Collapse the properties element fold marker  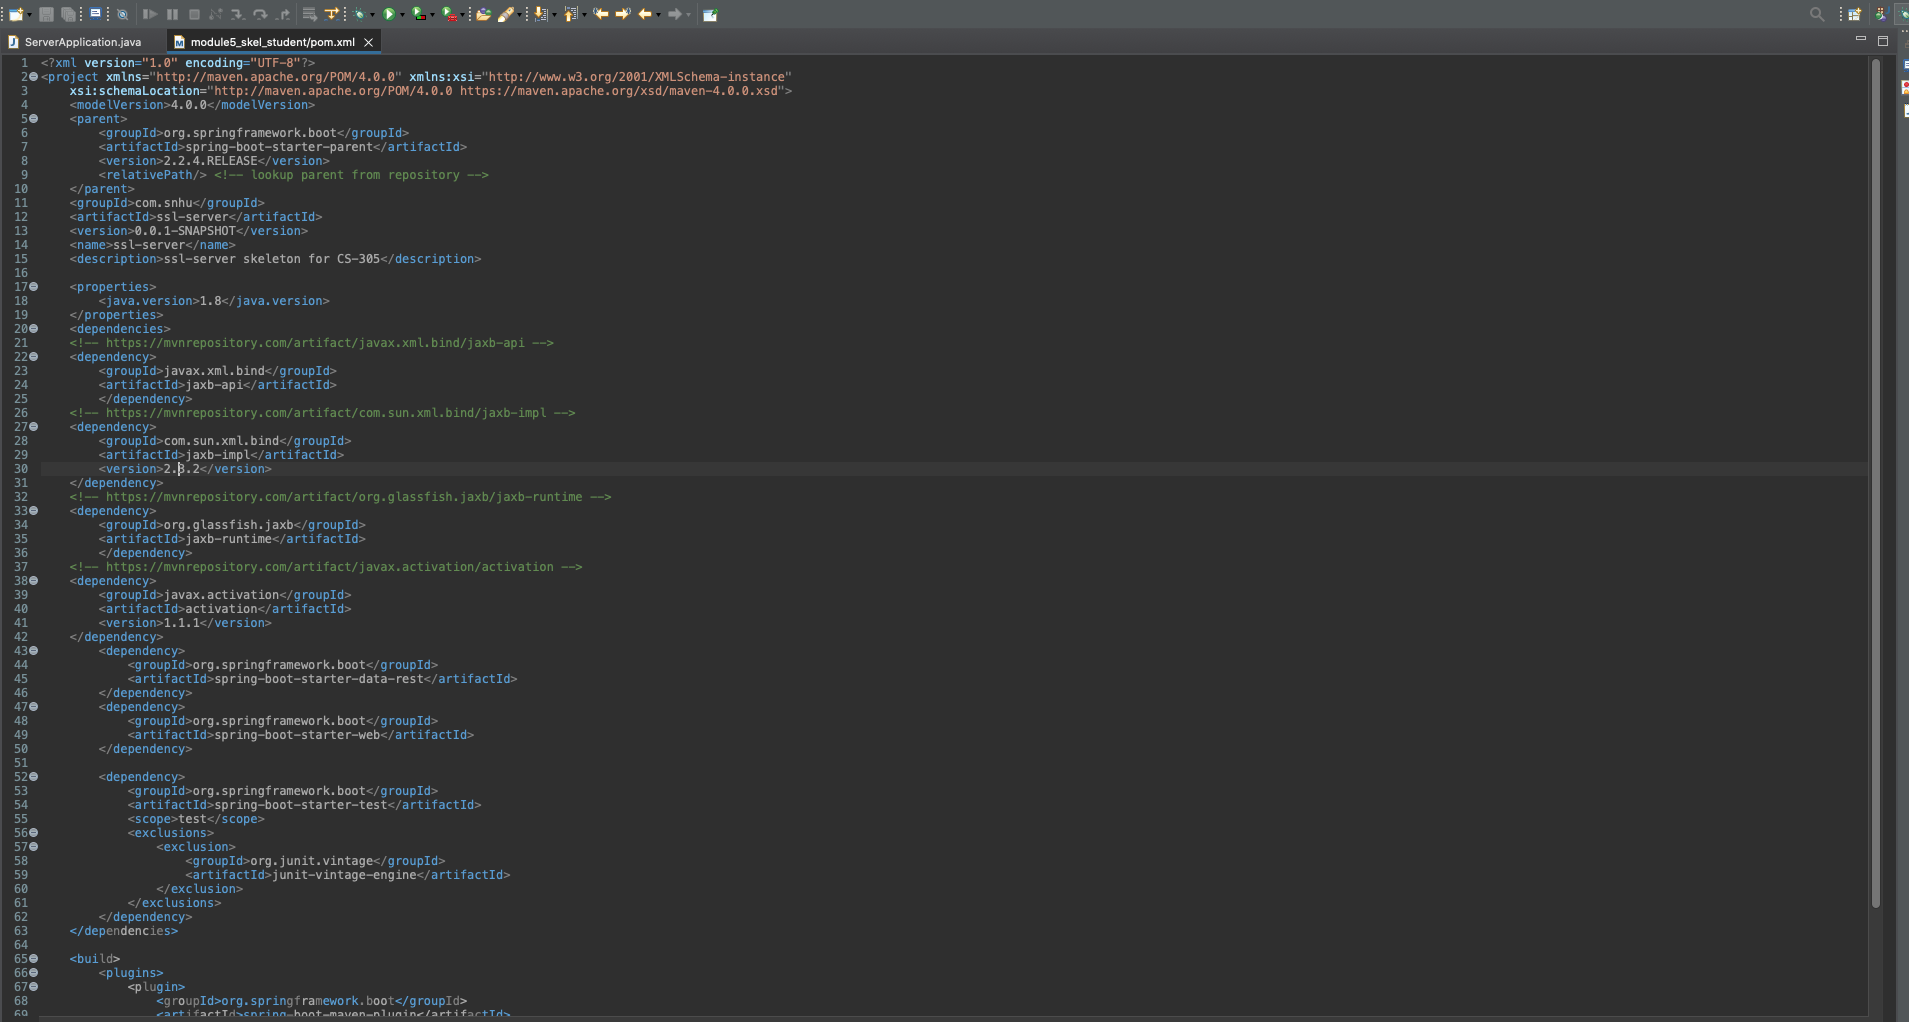33,286
